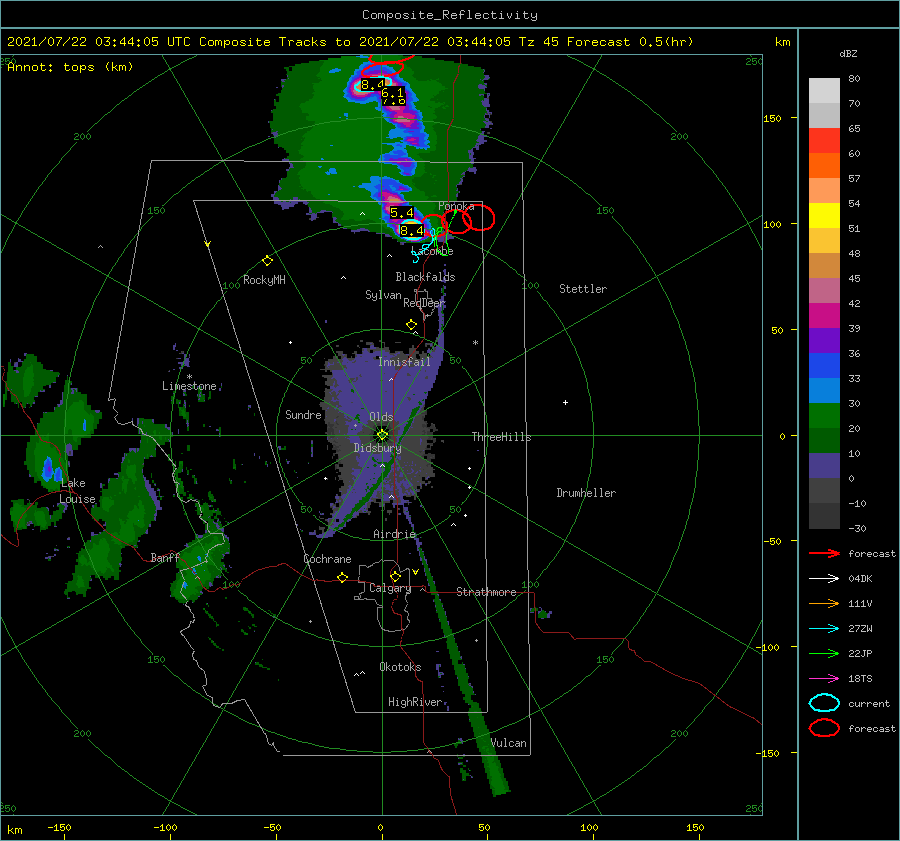Click the dBZ legend heading
This screenshot has width=900, height=841.
click(x=848, y=53)
